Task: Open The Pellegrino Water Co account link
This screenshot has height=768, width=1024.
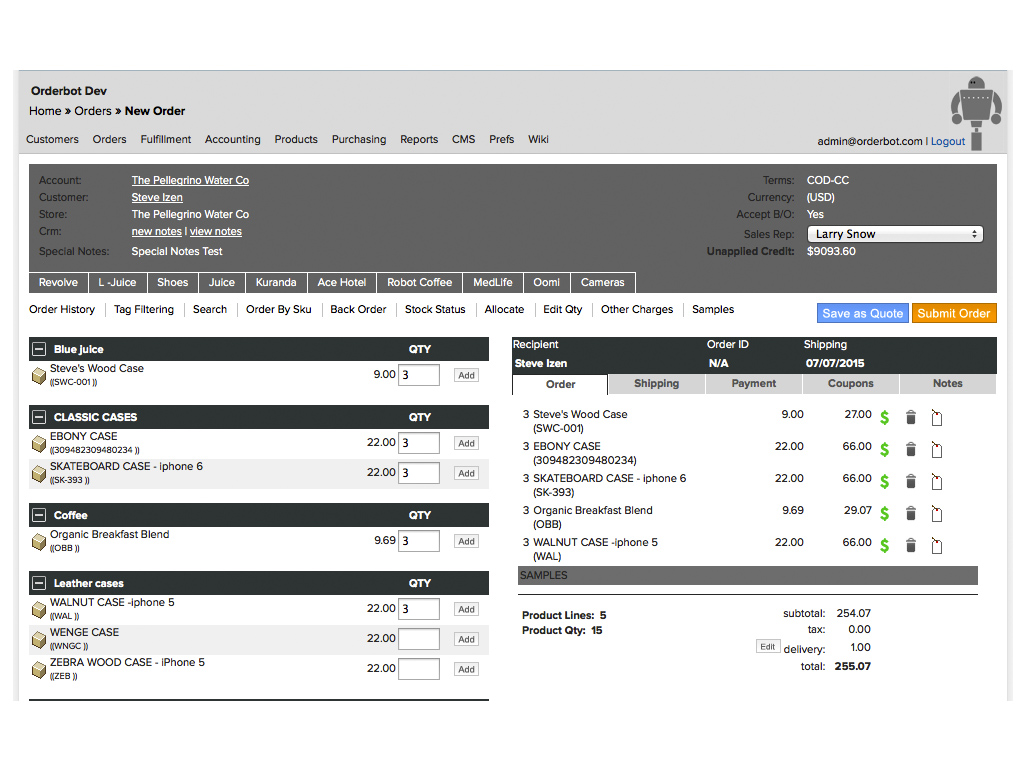Action: [x=190, y=180]
